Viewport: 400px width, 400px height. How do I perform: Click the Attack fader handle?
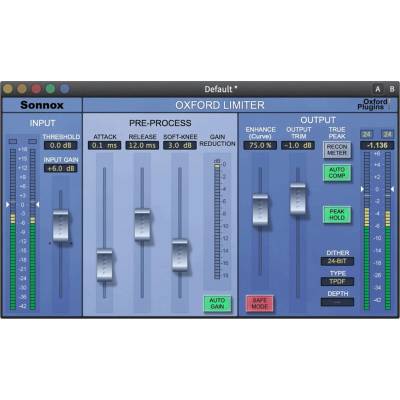point(105,265)
